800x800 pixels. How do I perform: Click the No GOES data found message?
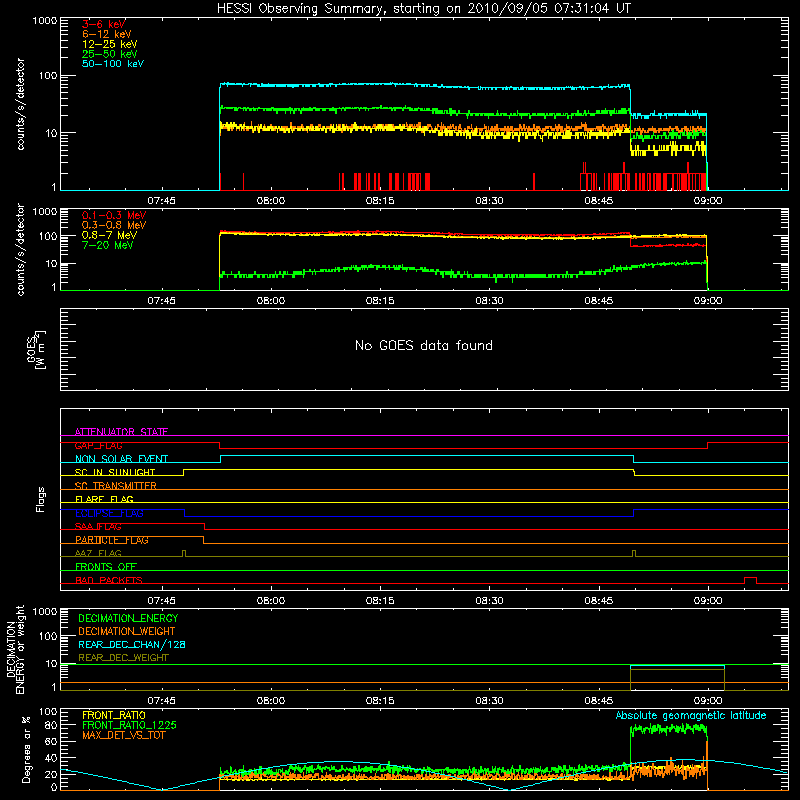(x=423, y=345)
